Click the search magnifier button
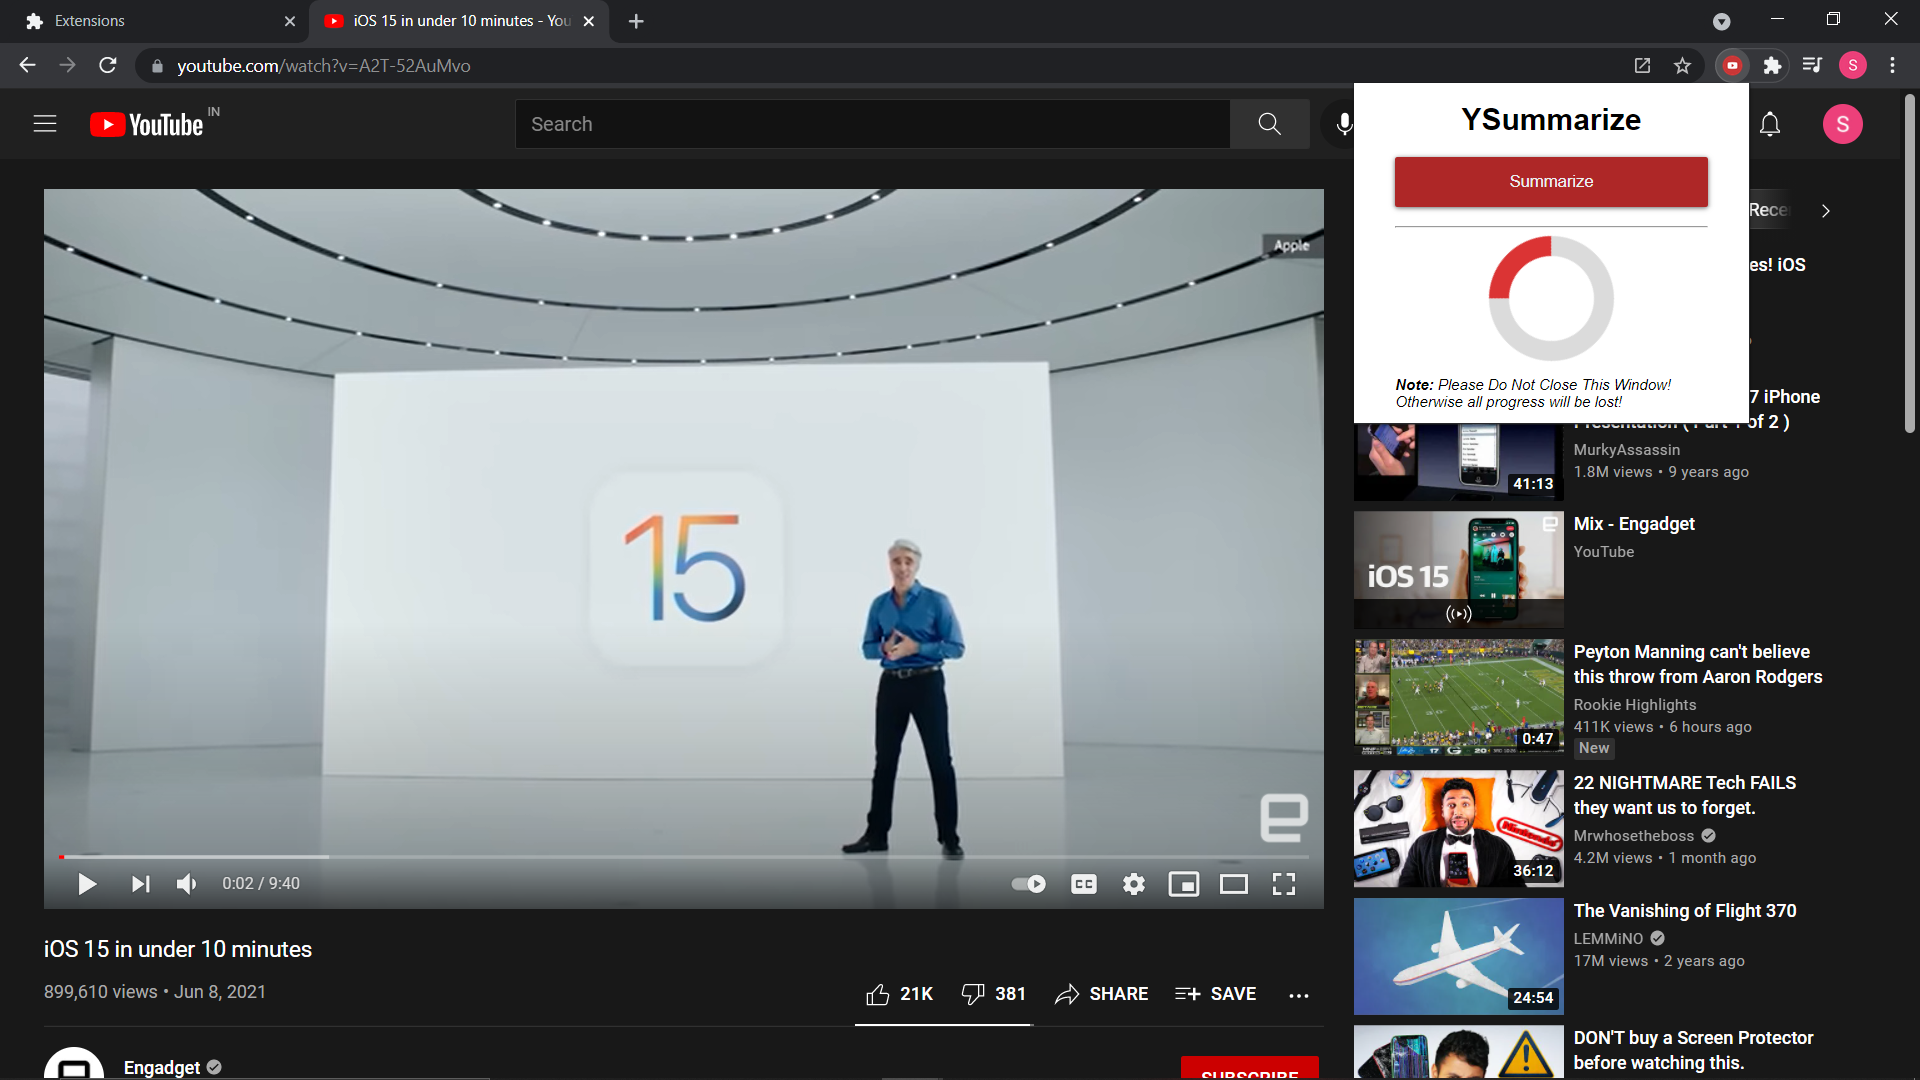 click(x=1269, y=124)
